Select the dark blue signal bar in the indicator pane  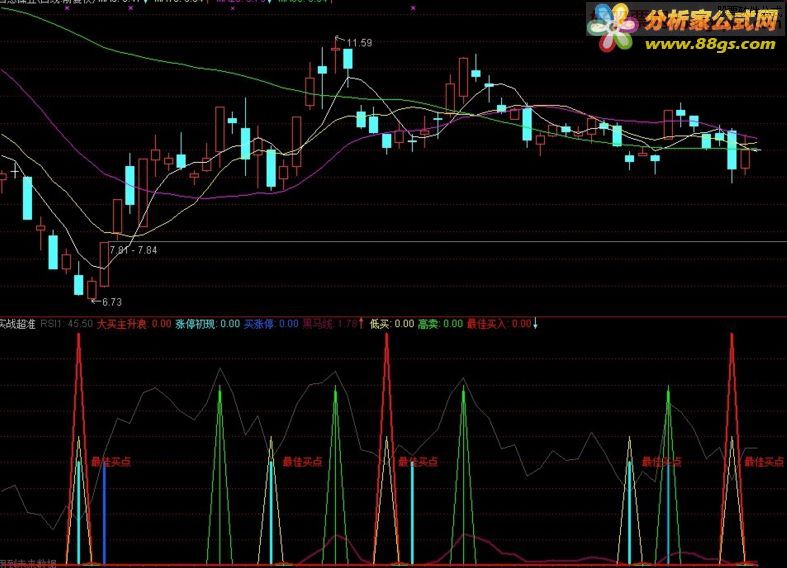pos(104,512)
